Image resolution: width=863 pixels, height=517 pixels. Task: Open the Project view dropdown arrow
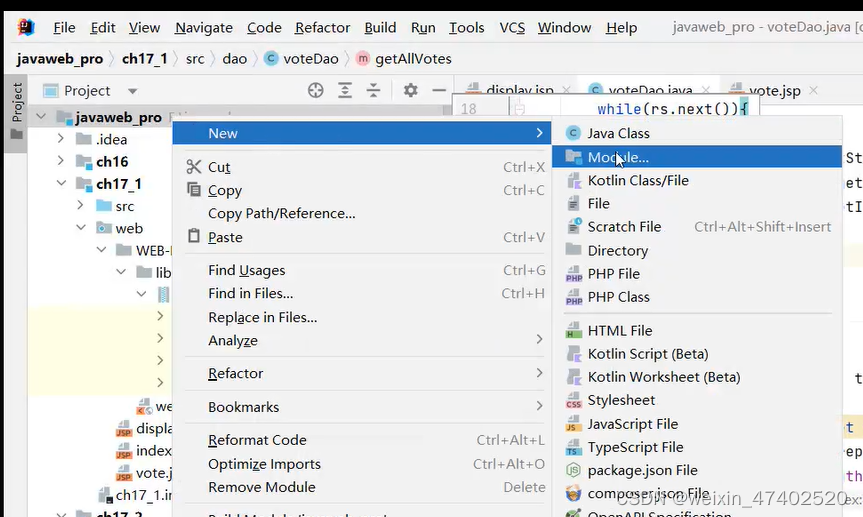click(133, 91)
